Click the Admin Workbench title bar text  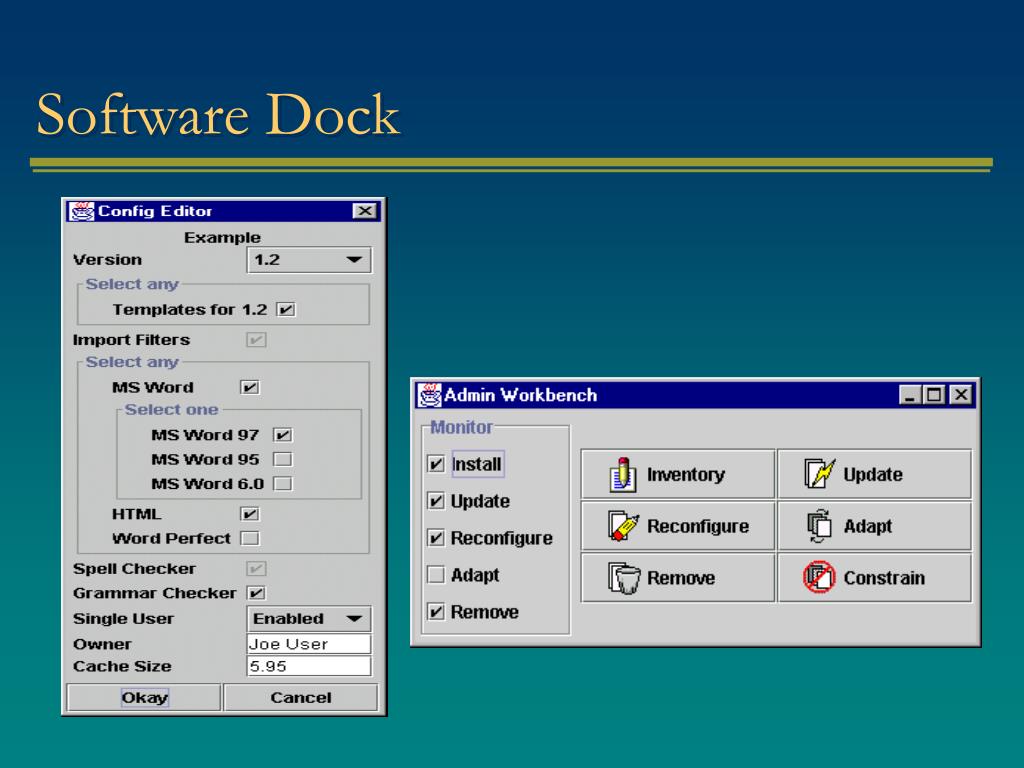520,395
